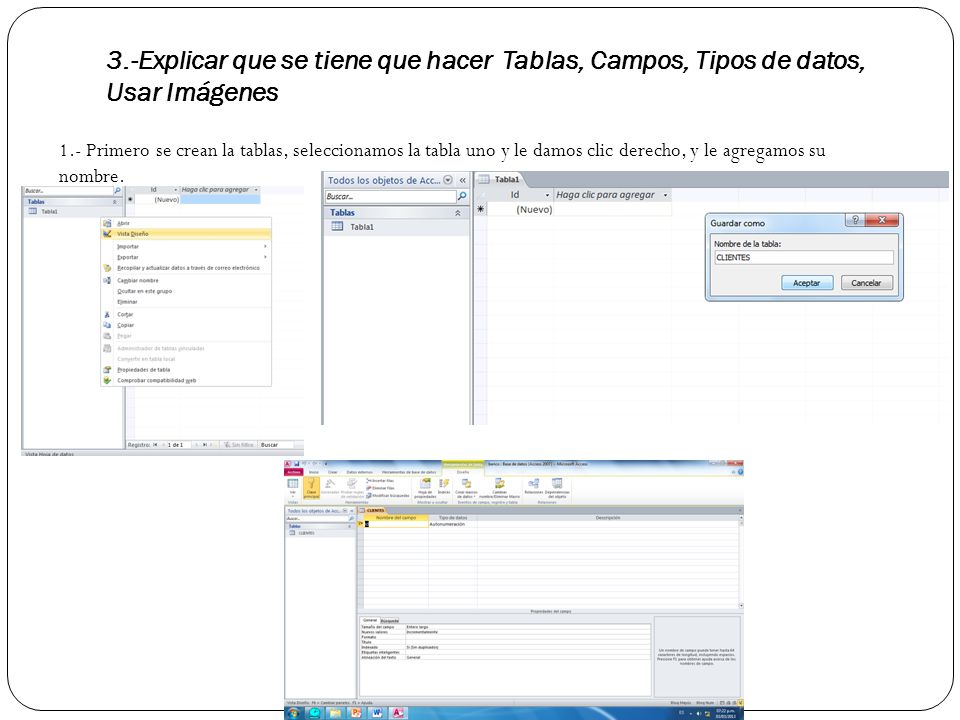Viewport: 960px width, 720px height.
Task: Open the Todos los objetos de Access dropdown
Action: [448, 180]
